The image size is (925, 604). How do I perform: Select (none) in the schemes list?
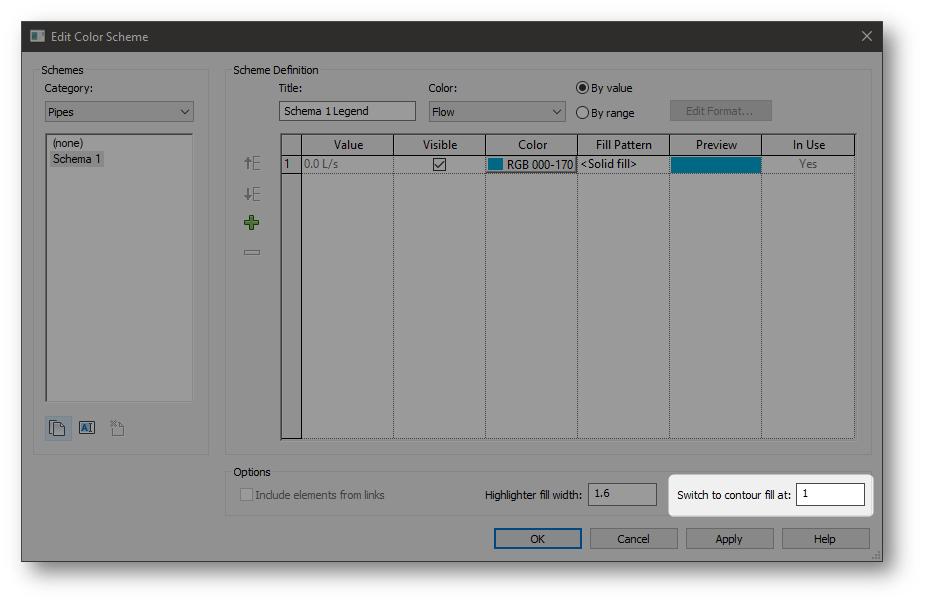[x=68, y=143]
